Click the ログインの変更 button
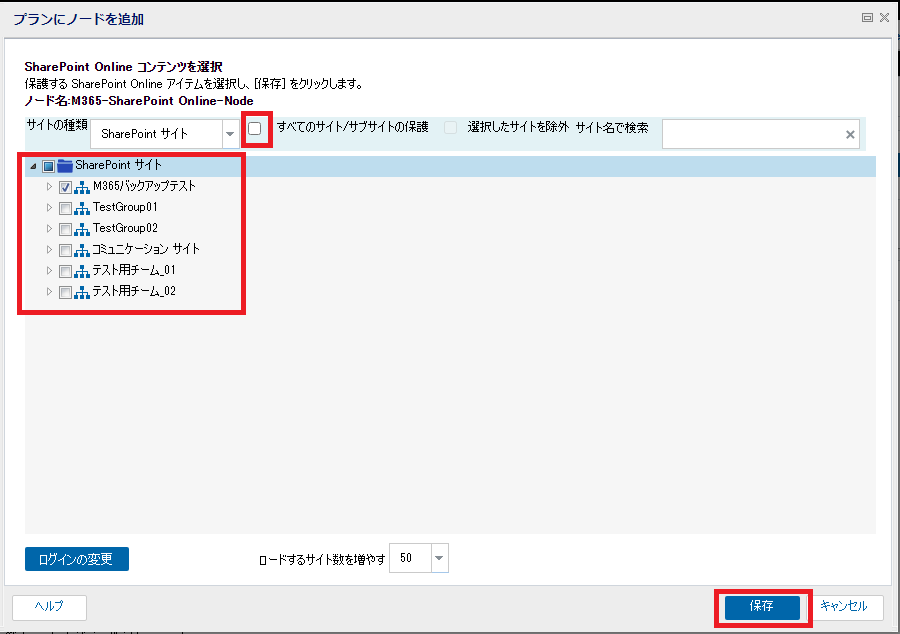 (77, 559)
